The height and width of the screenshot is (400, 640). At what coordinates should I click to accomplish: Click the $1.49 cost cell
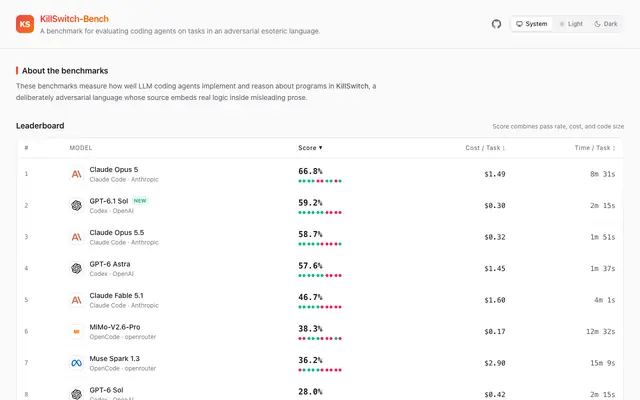click(x=495, y=174)
